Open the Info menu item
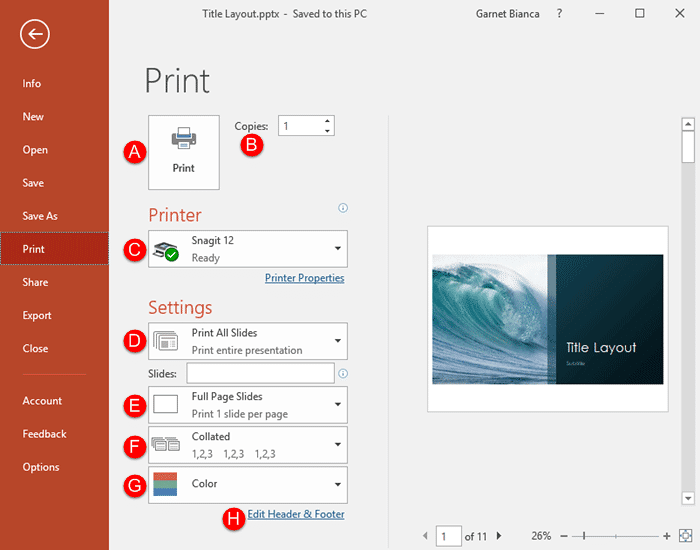This screenshot has height=550, width=700. [x=32, y=83]
